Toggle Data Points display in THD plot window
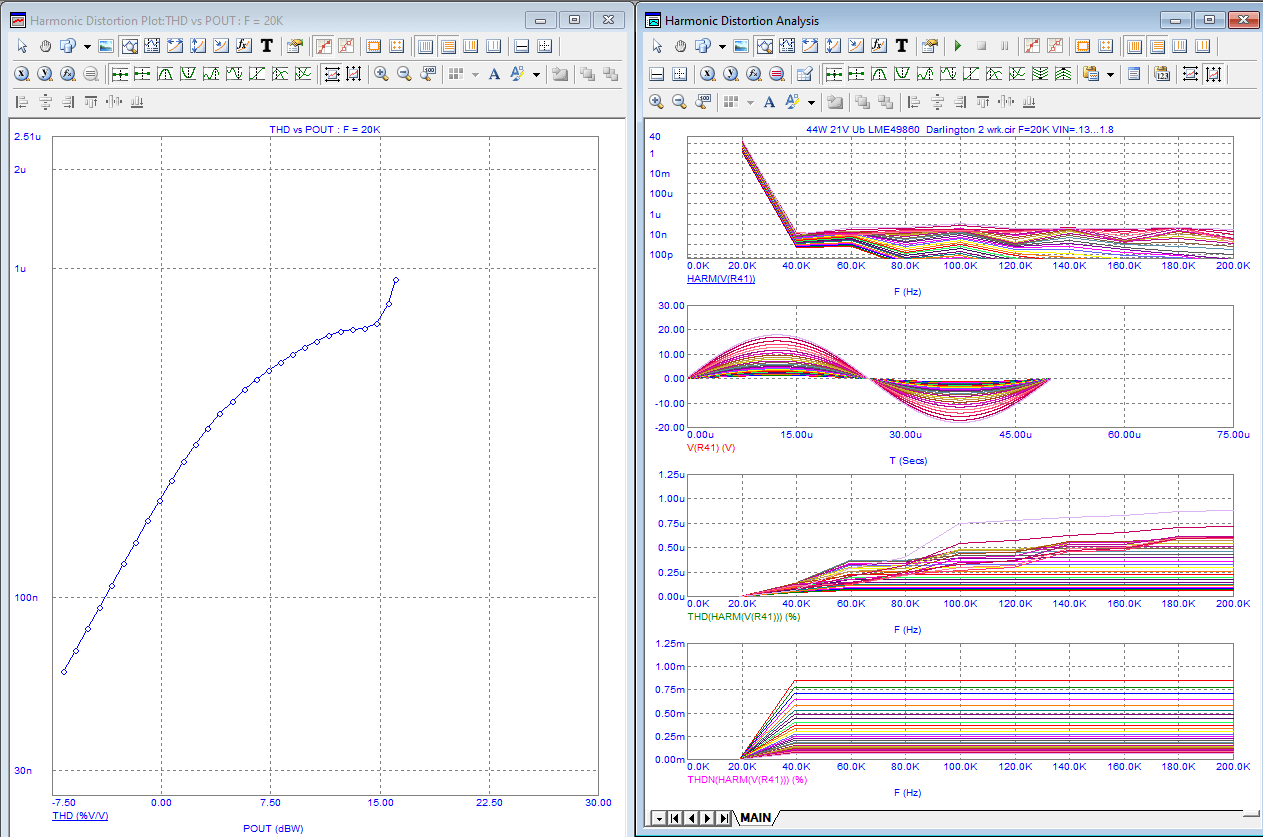The width and height of the screenshot is (1263, 837). pyautogui.click(x=325, y=46)
